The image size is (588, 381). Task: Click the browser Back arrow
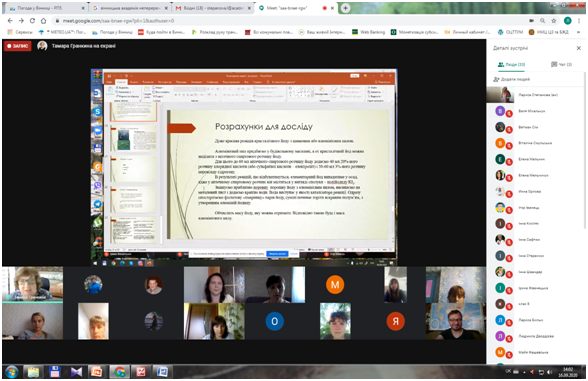[10, 21]
